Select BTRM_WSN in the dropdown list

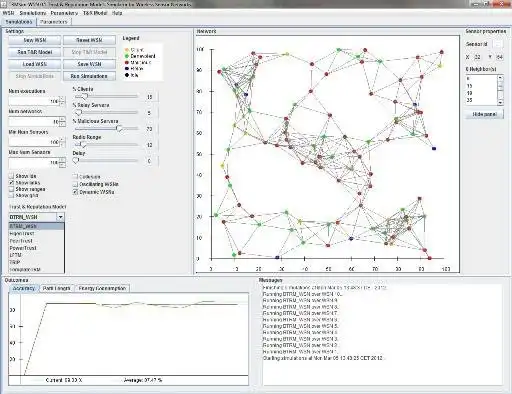pos(36,226)
